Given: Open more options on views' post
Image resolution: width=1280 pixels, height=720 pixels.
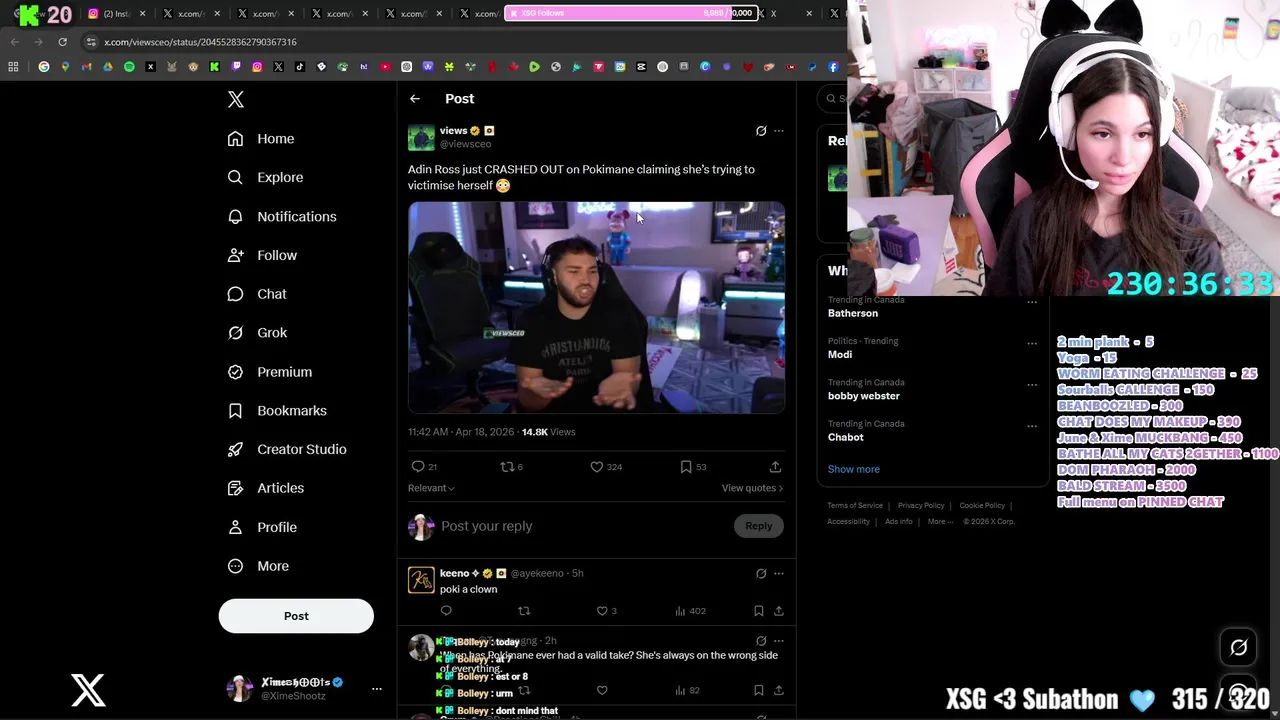Looking at the screenshot, I should click(x=779, y=131).
